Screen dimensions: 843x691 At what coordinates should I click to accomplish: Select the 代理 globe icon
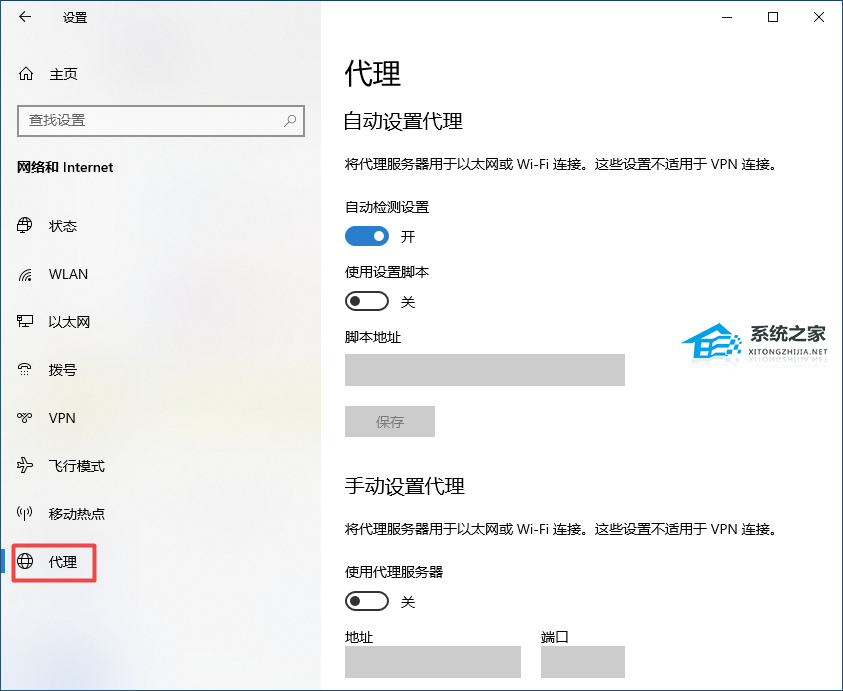click(25, 561)
